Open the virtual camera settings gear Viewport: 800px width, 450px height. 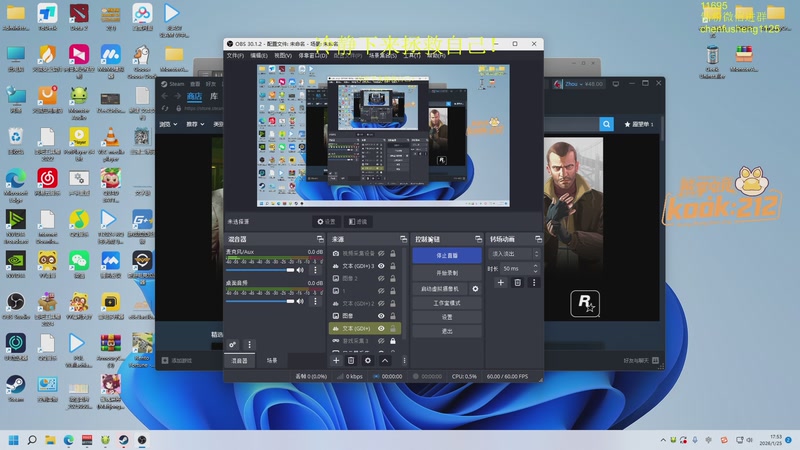click(x=475, y=288)
